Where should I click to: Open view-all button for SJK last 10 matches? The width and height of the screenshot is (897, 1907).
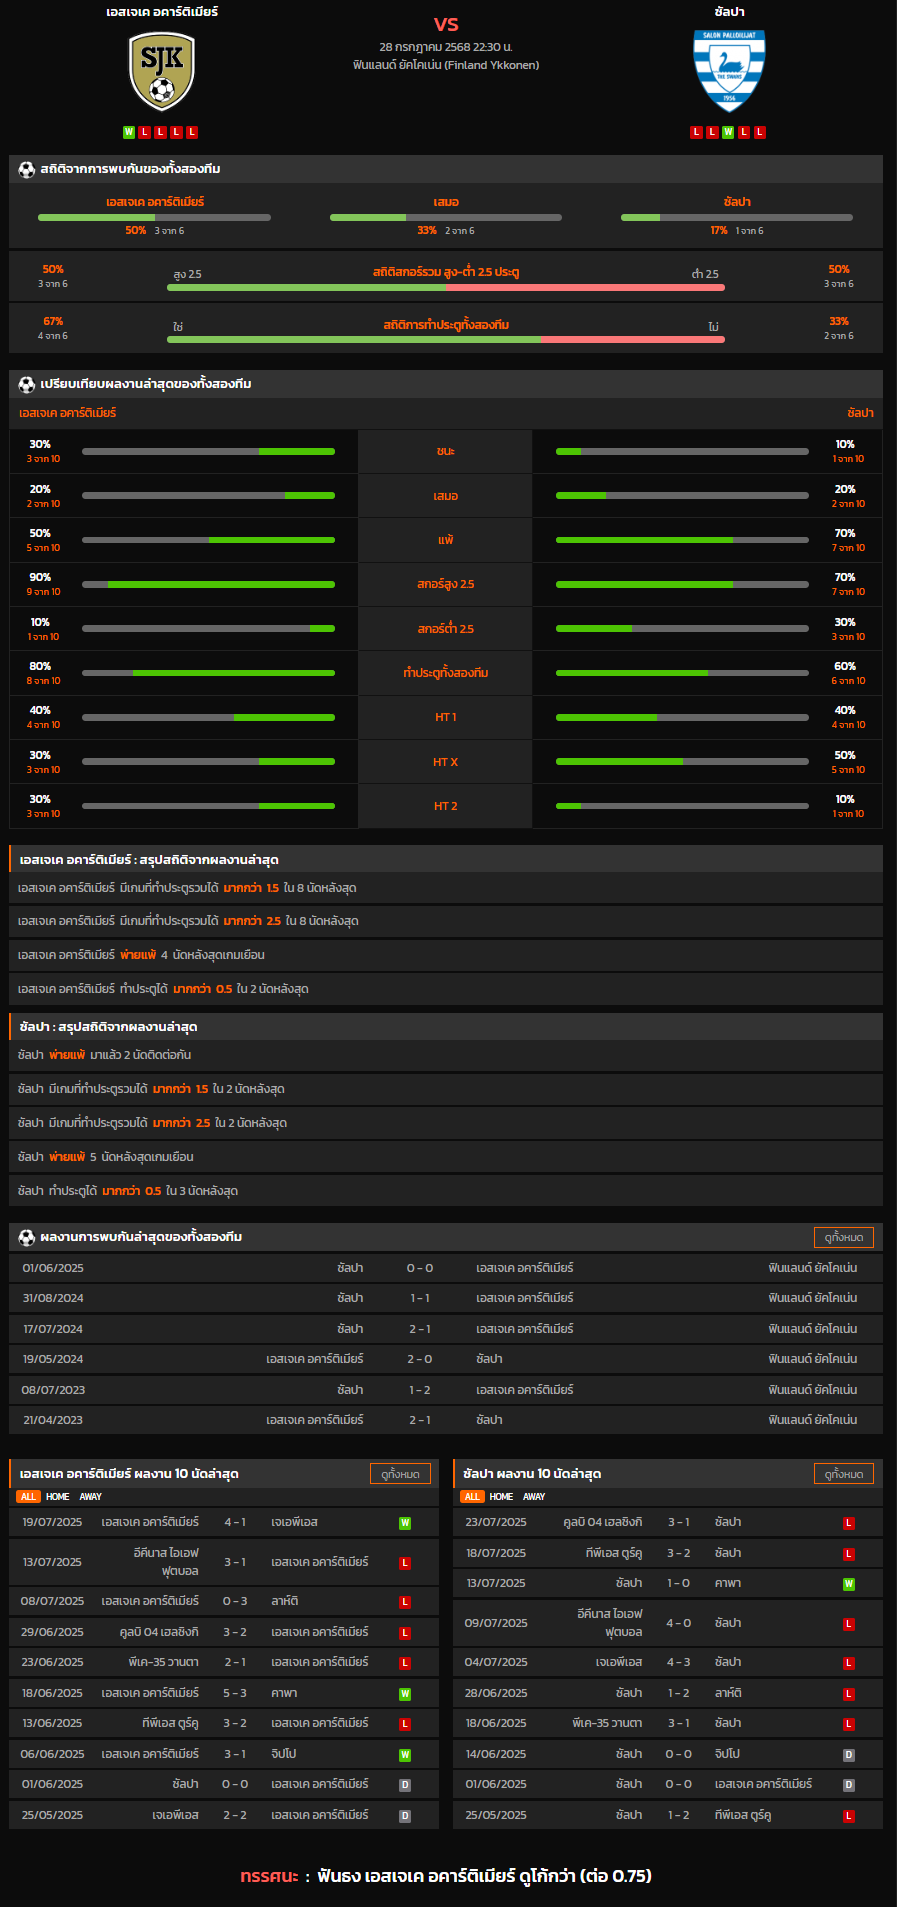[400, 1474]
